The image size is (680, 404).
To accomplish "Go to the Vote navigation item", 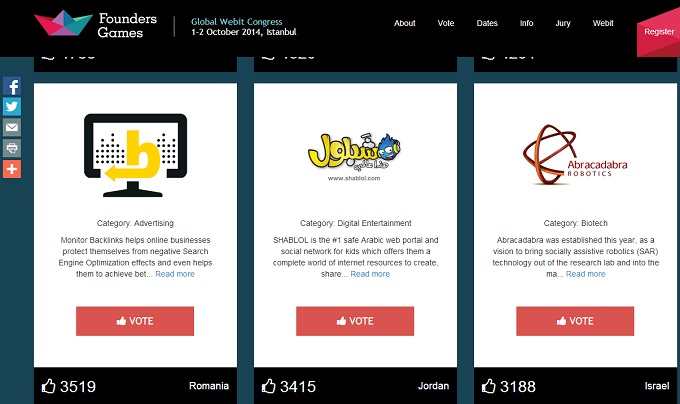I will pyautogui.click(x=446, y=23).
